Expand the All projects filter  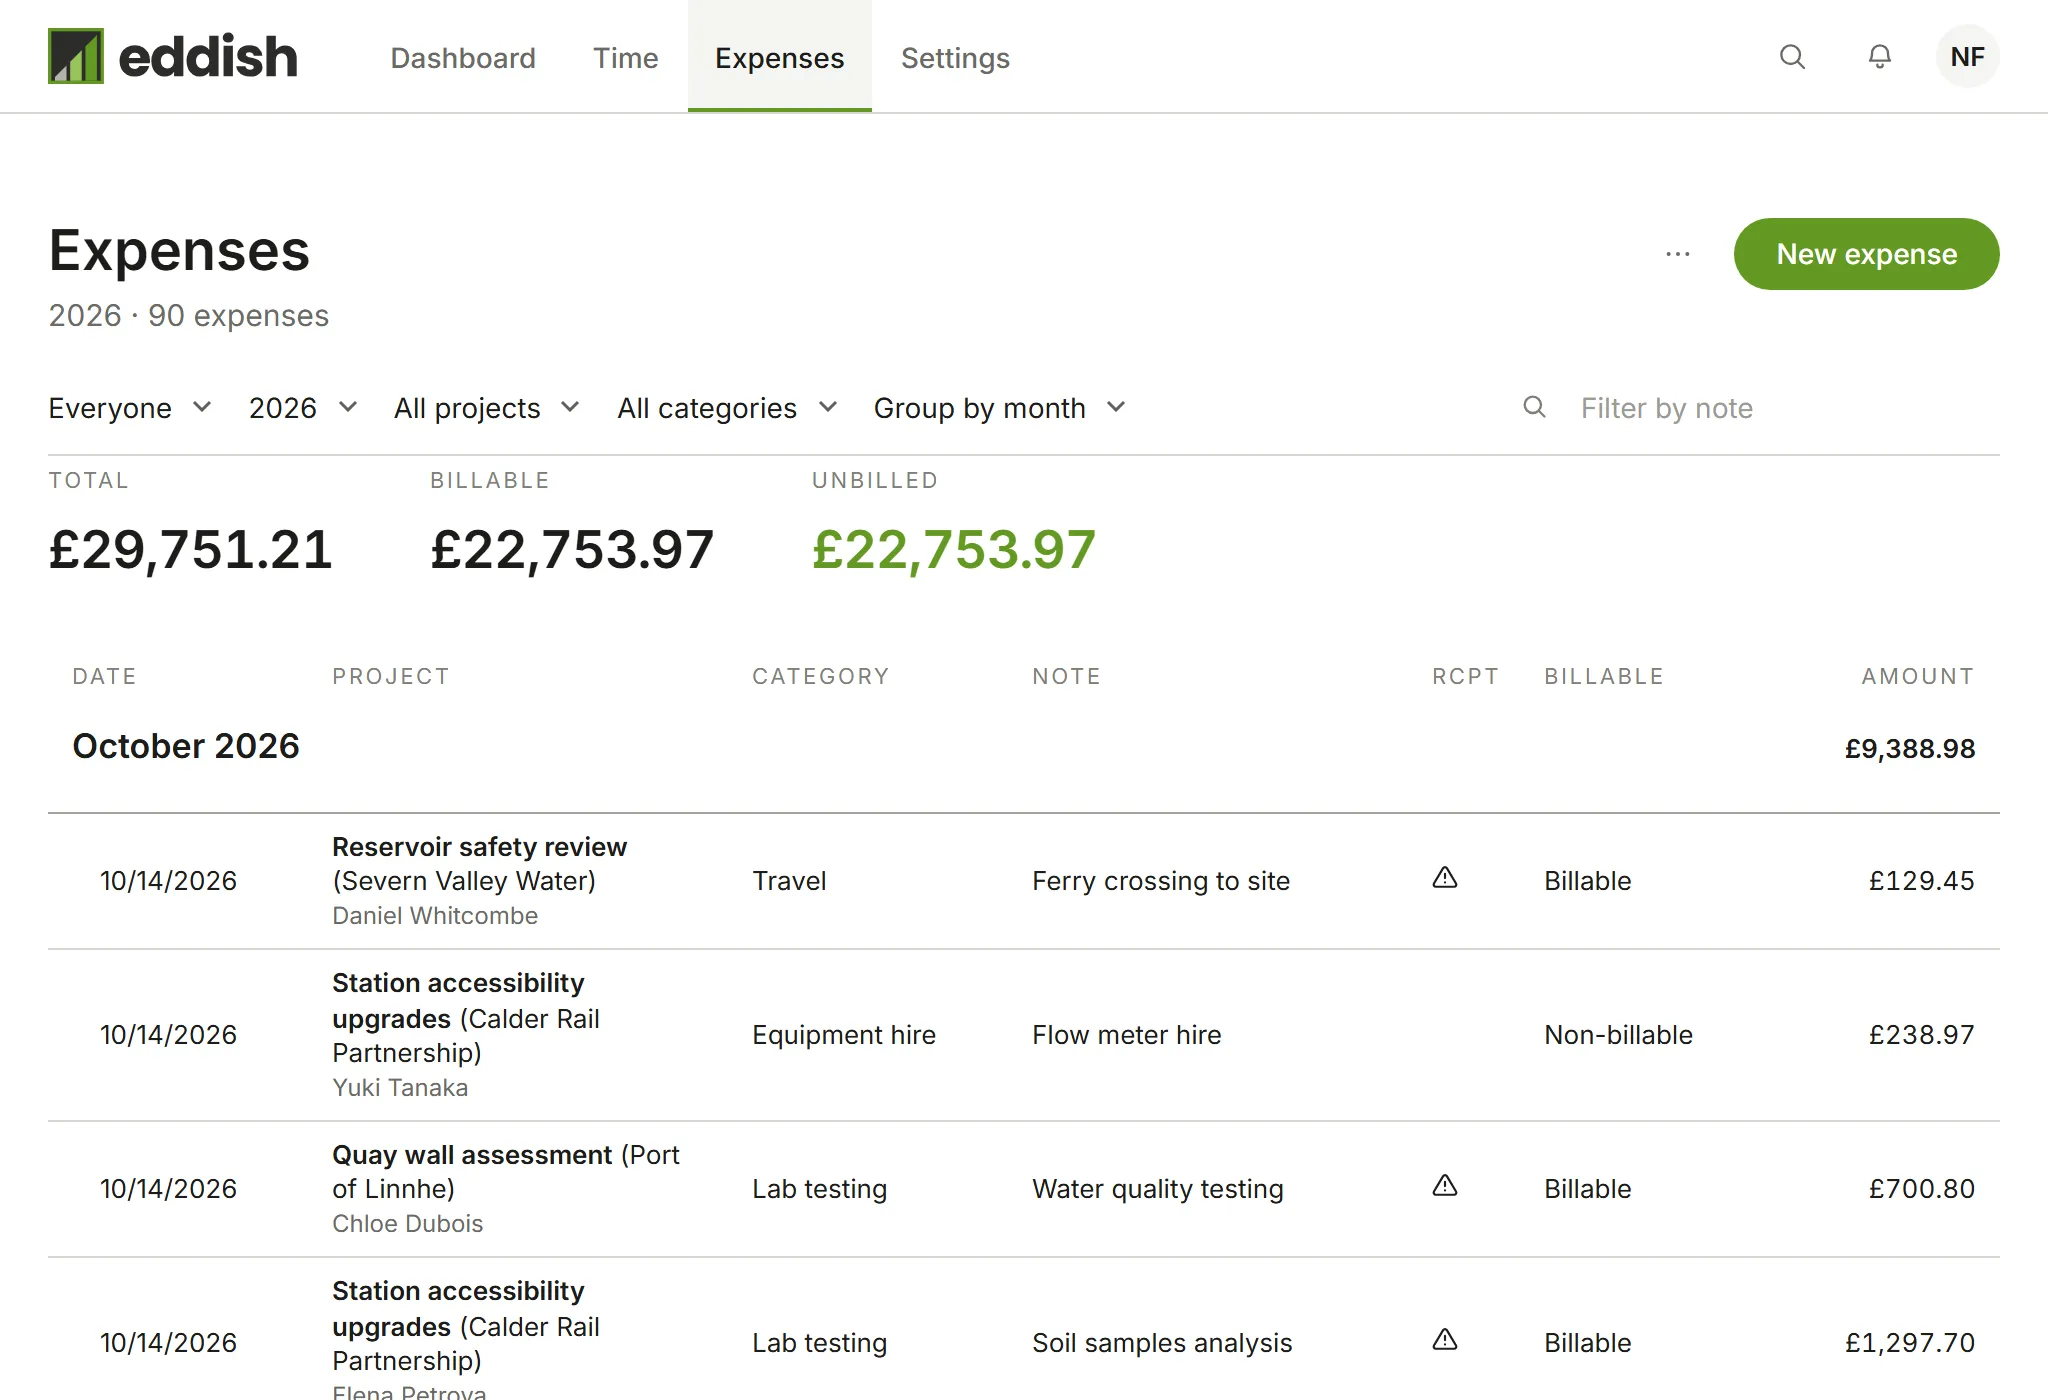coord(487,408)
